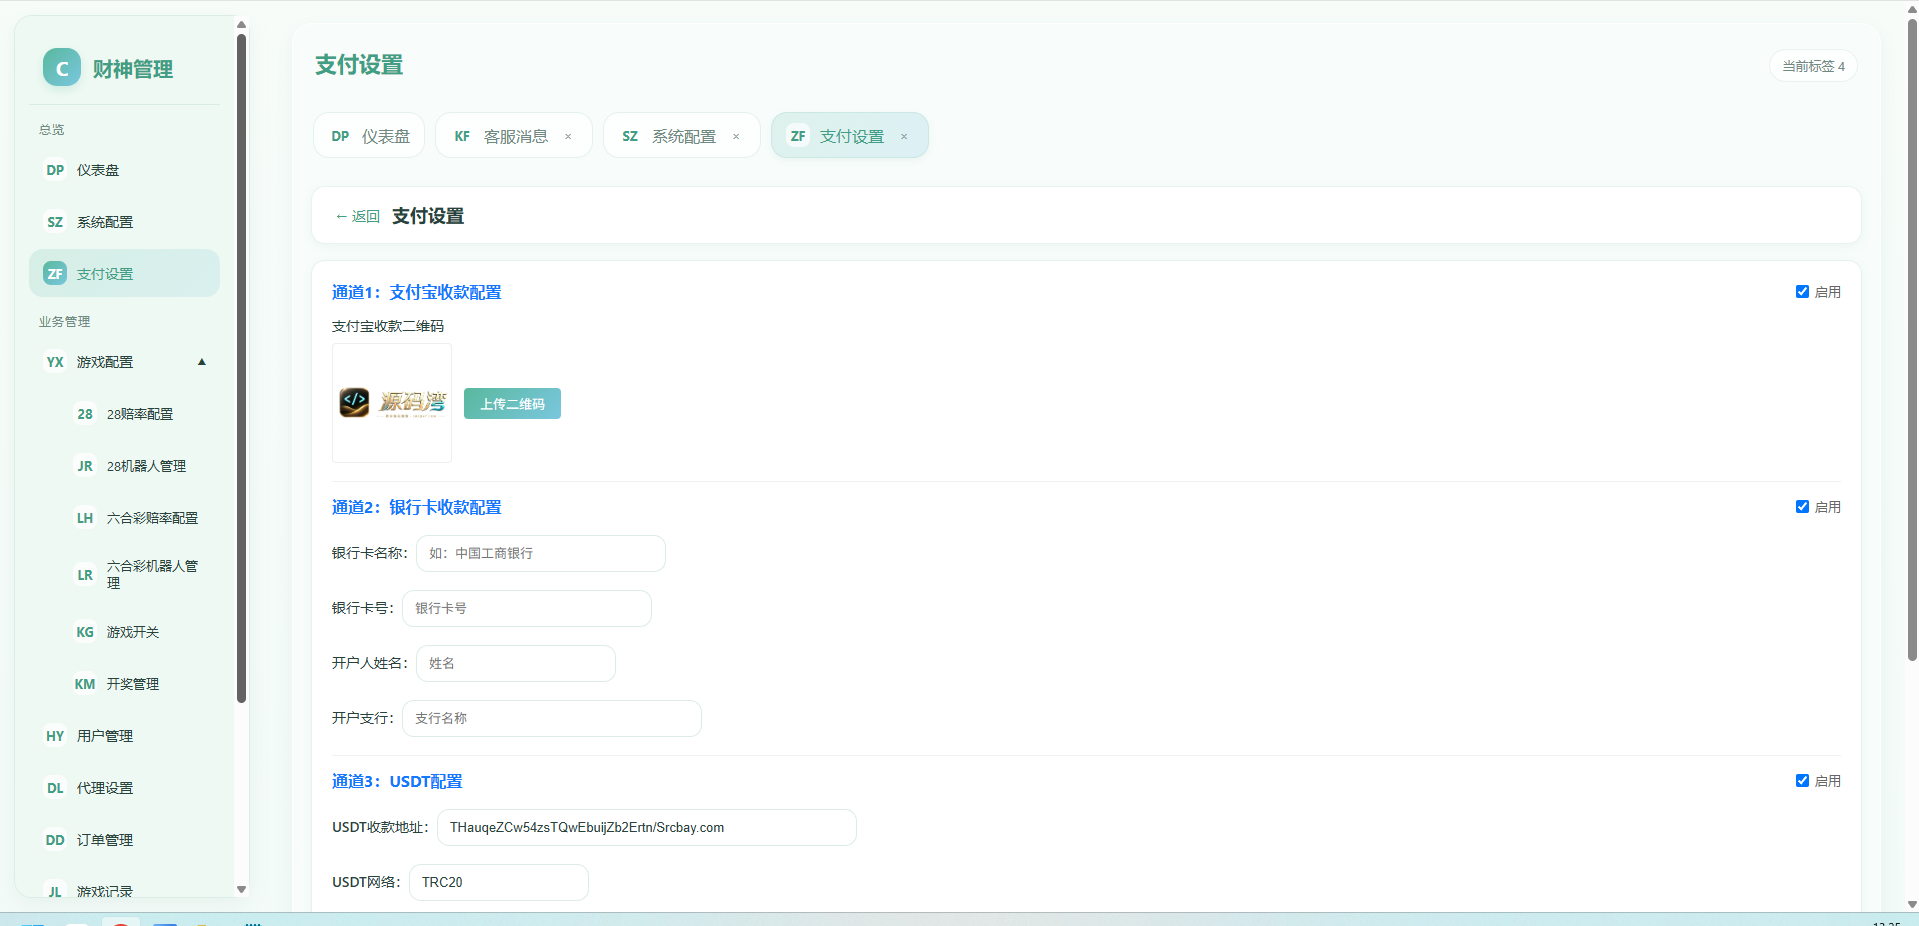Focus the 开户支行 input field
The width and height of the screenshot is (1919, 926).
pyautogui.click(x=552, y=718)
